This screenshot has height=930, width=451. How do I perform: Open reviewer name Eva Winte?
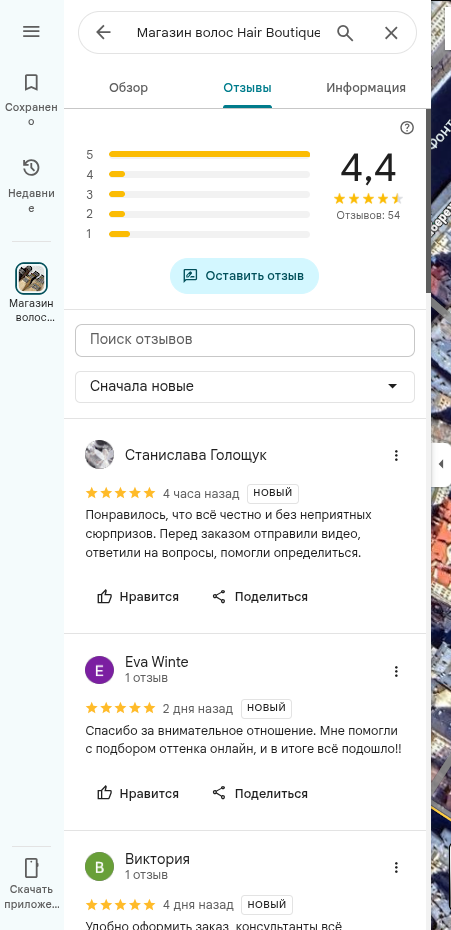pos(157,662)
